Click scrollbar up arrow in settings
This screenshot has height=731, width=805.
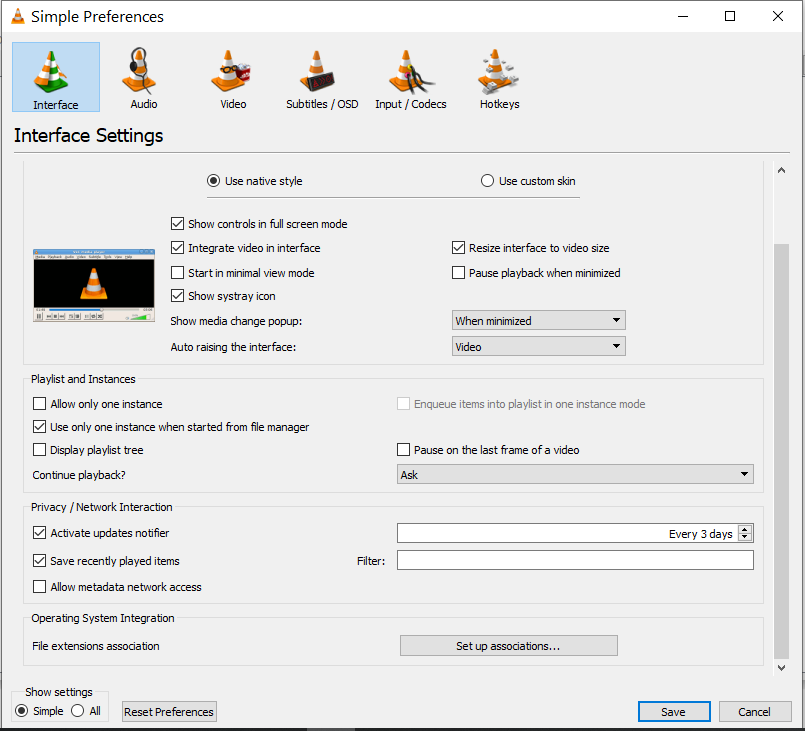[781, 170]
